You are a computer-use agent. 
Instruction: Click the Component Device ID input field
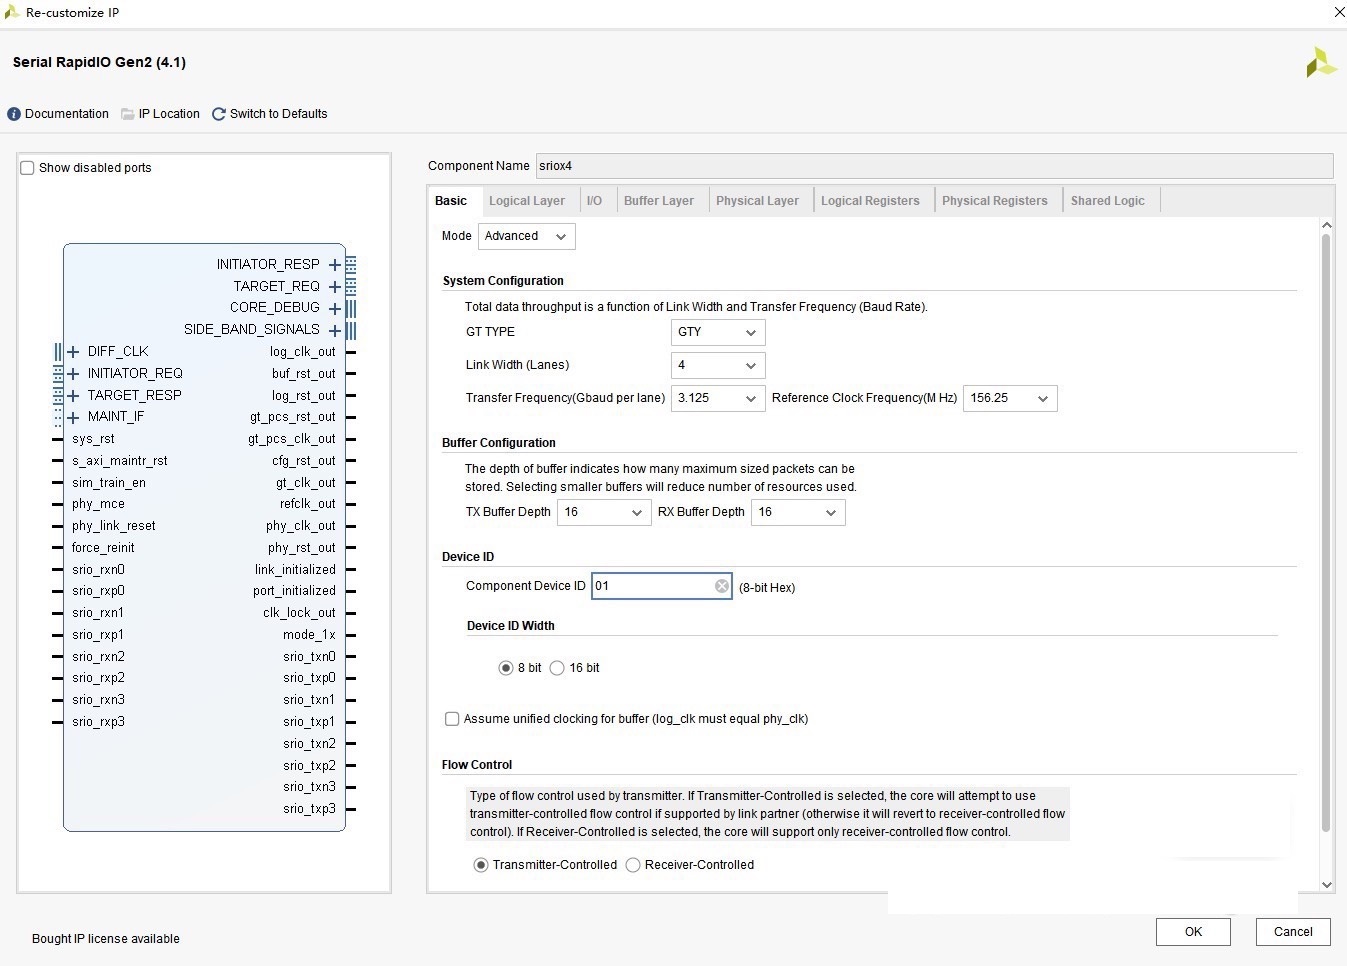point(662,586)
